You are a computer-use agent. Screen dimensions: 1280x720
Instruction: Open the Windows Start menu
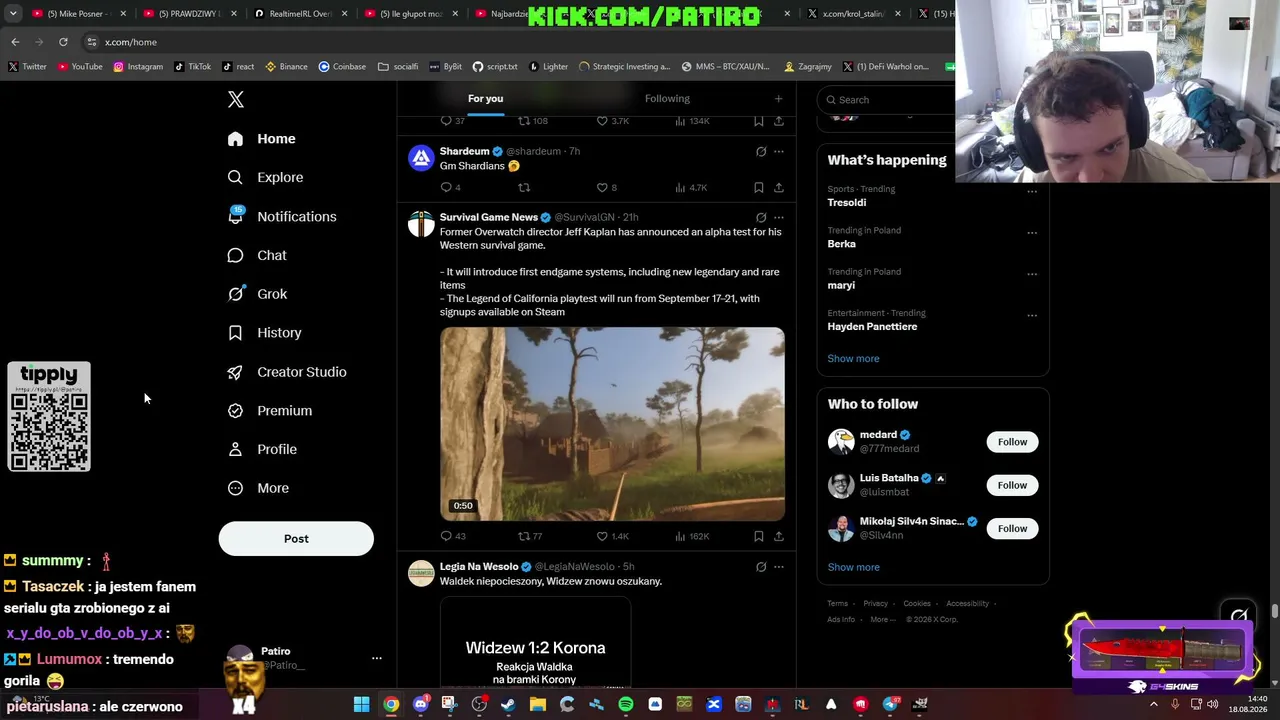point(361,704)
